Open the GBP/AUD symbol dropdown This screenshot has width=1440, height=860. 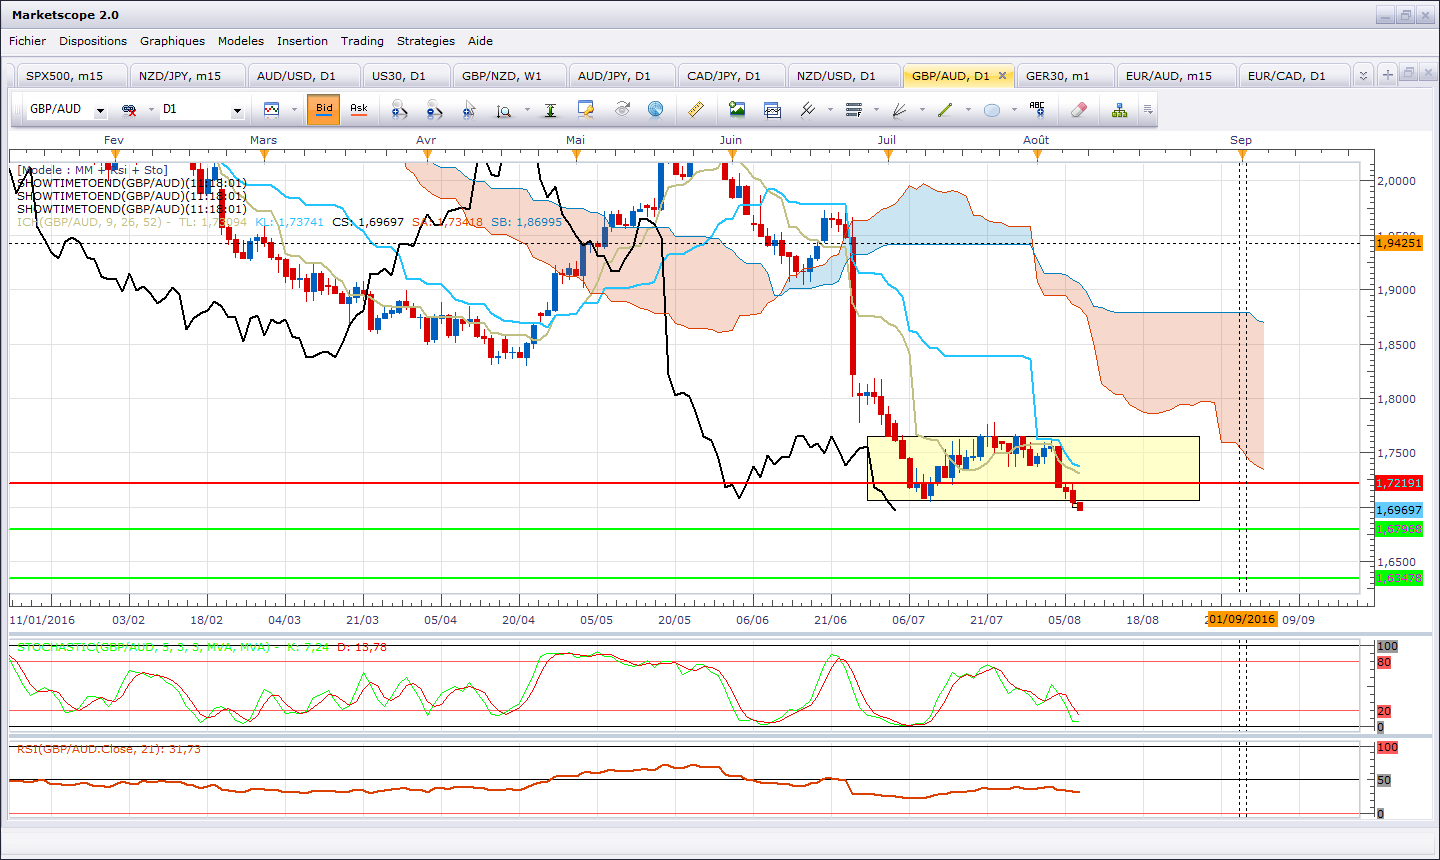click(100, 111)
